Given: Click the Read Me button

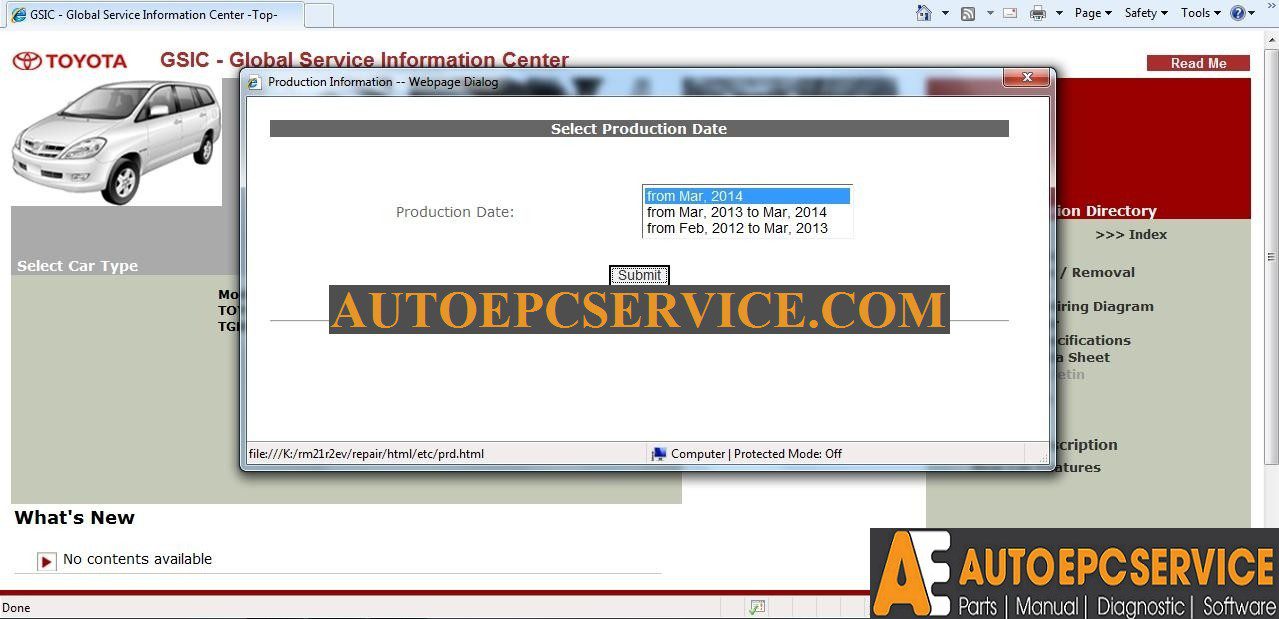Looking at the screenshot, I should click(1198, 63).
